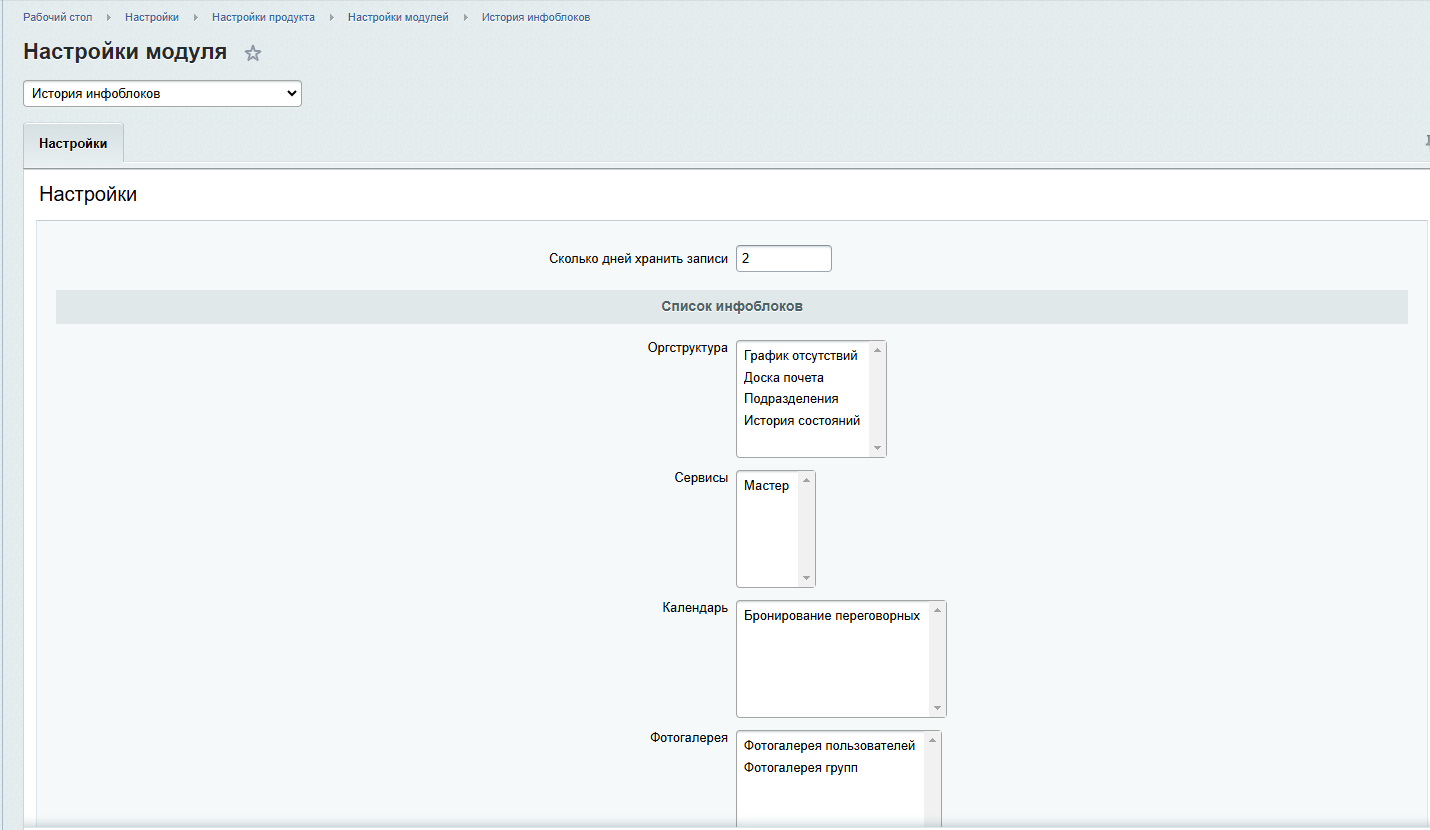Select График отсутствий in Оргструктура list

click(x=800, y=356)
